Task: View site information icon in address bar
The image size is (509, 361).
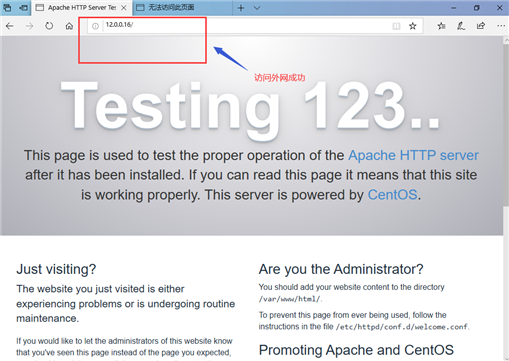Action: click(x=95, y=26)
